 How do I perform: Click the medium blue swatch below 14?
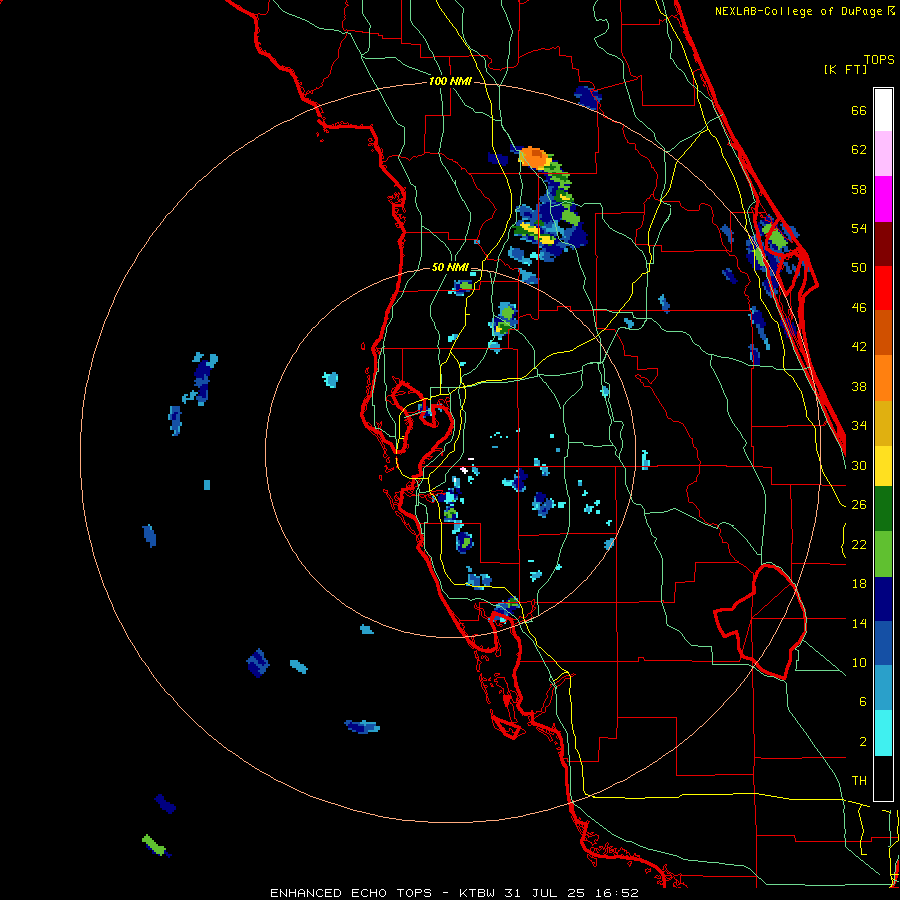tap(883, 643)
